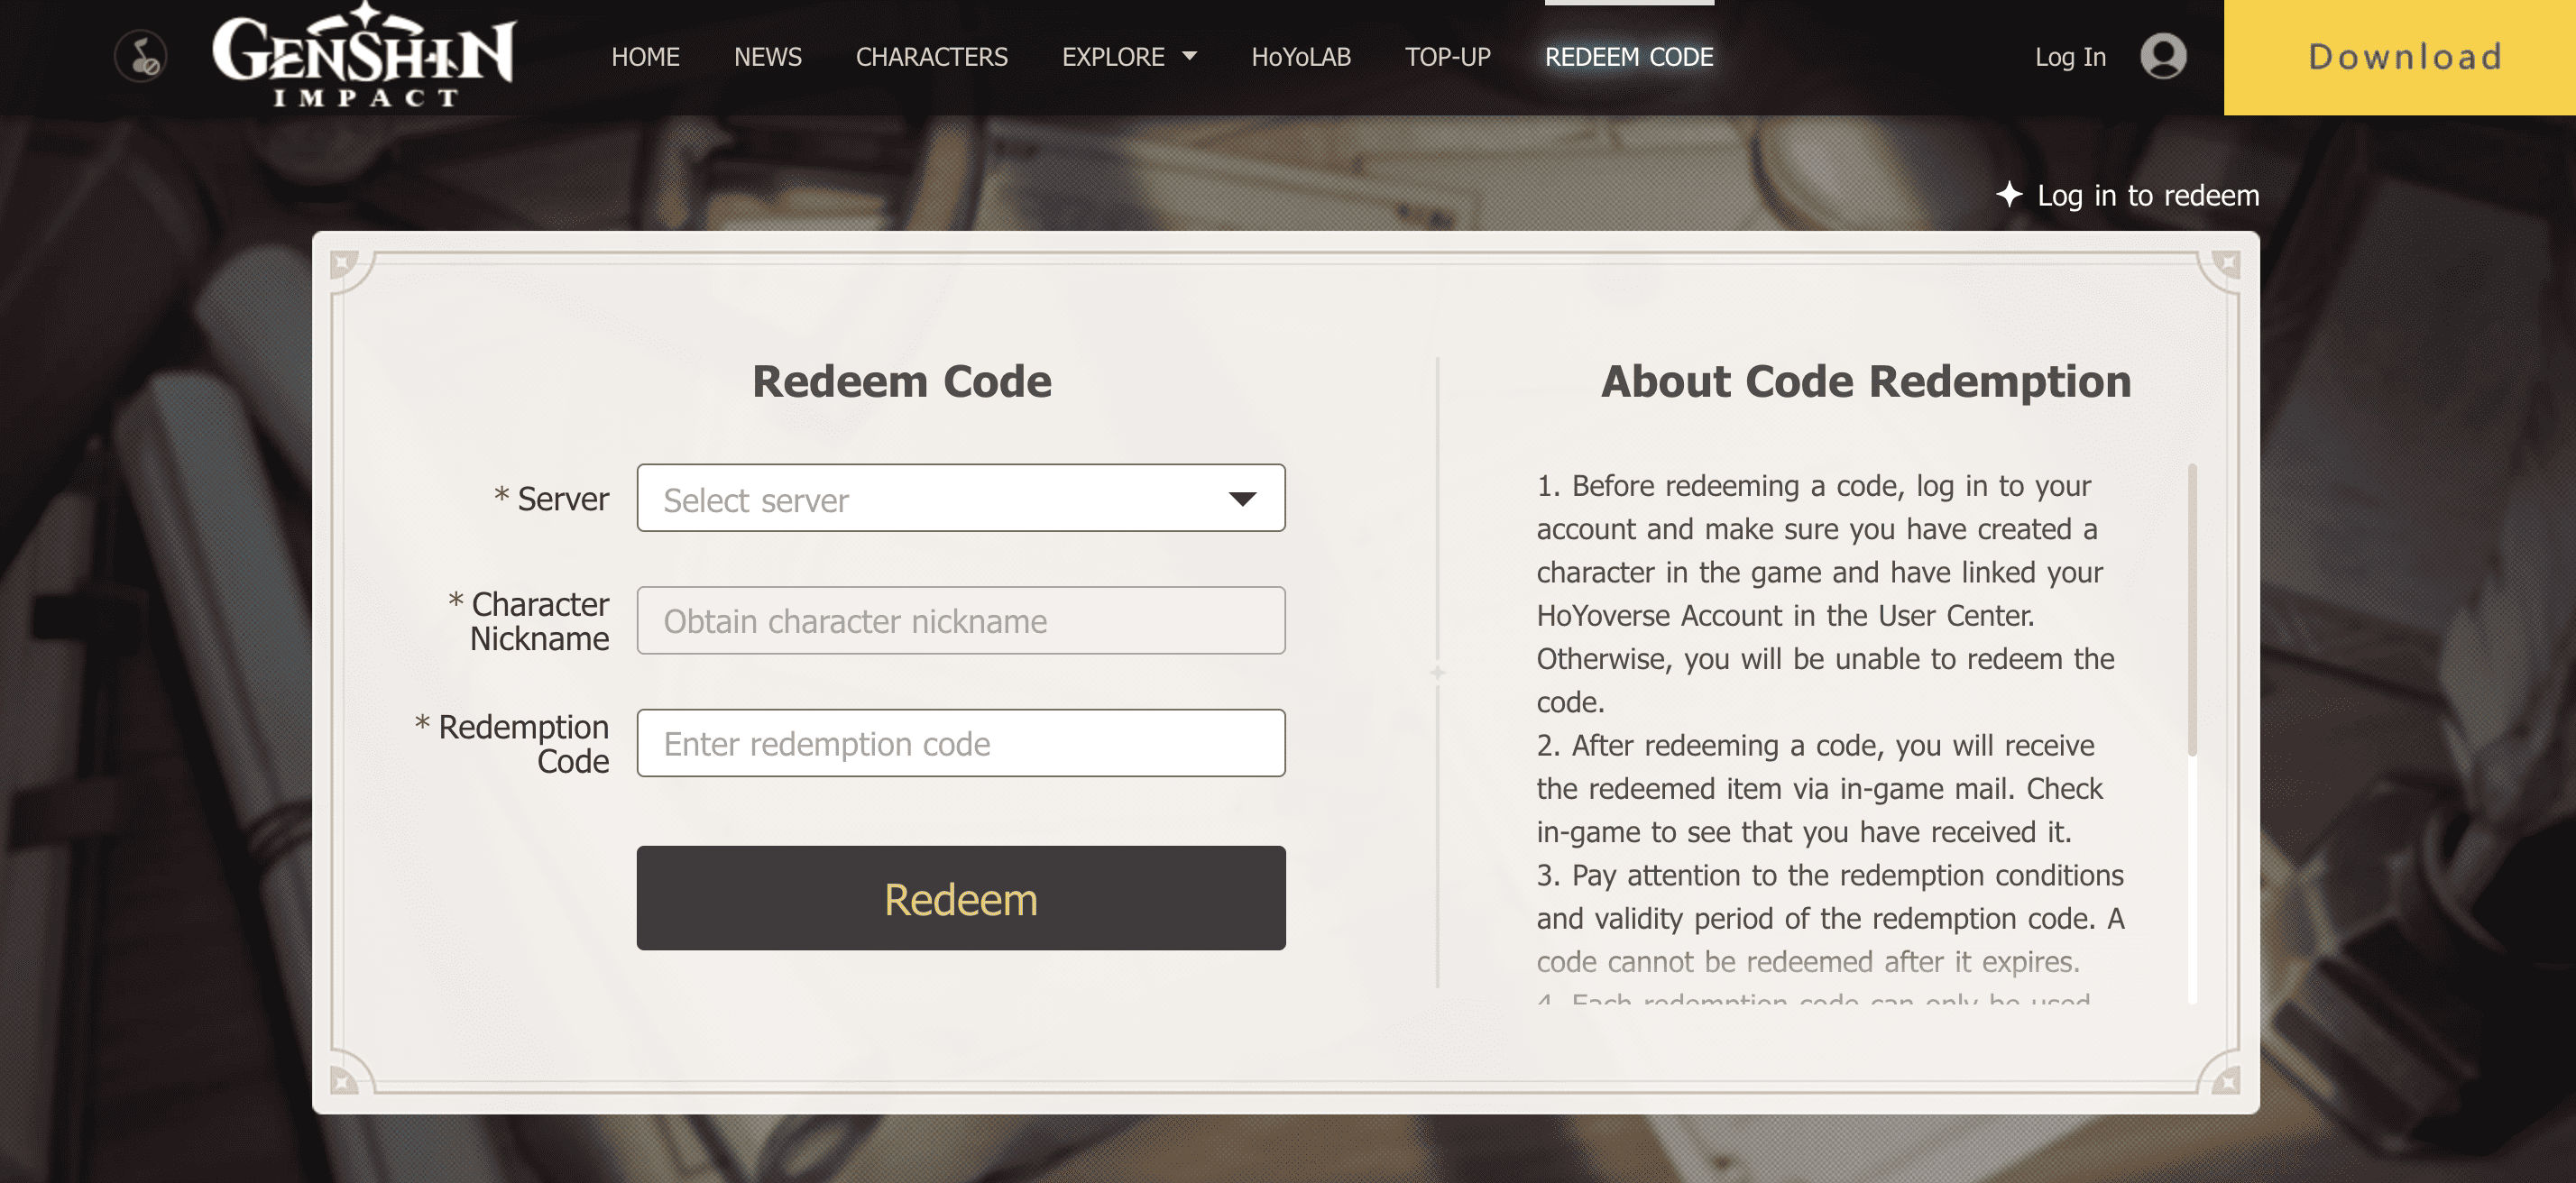2576x1183 pixels.
Task: Toggle the HoYoLAB navigation tab
Action: 1300,54
